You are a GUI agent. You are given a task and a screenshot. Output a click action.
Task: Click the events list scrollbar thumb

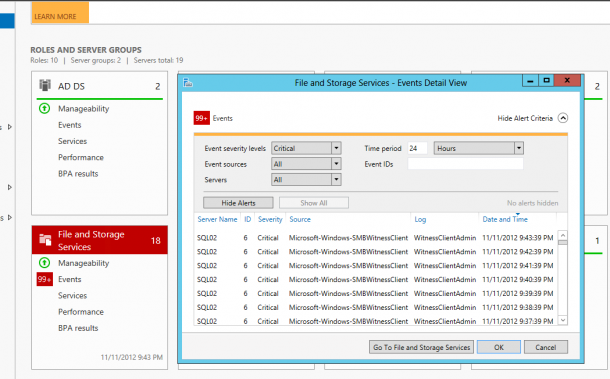point(563,242)
